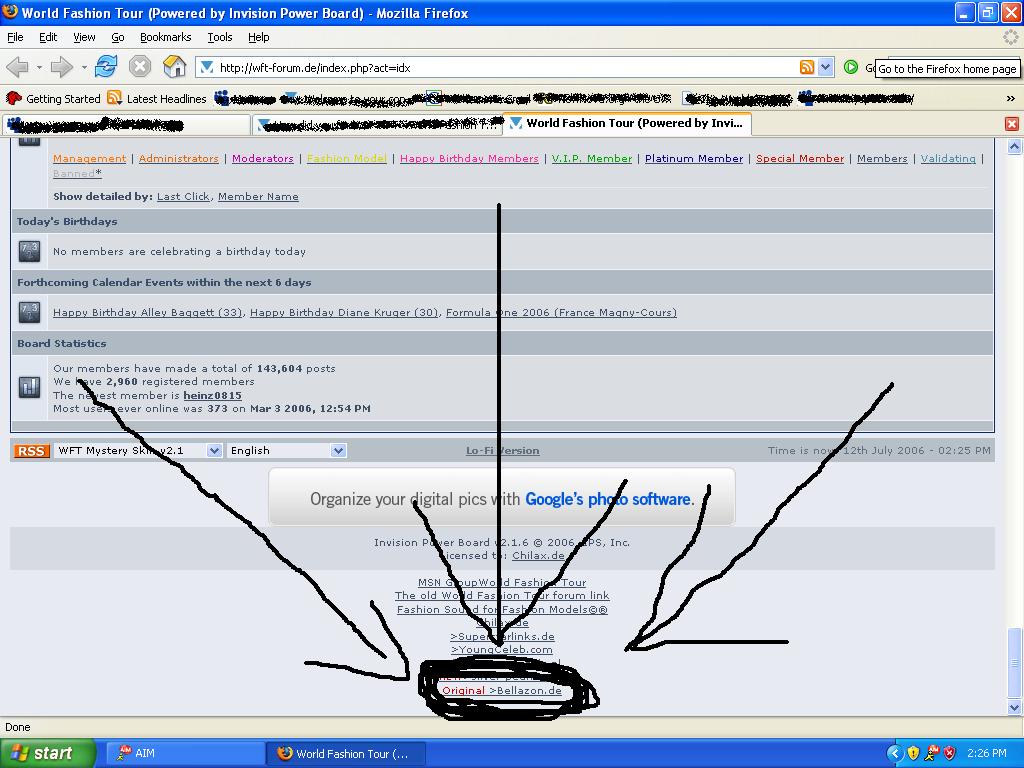
Task: Open newest member heinz0815 profile link
Action: pyautogui.click(x=212, y=395)
